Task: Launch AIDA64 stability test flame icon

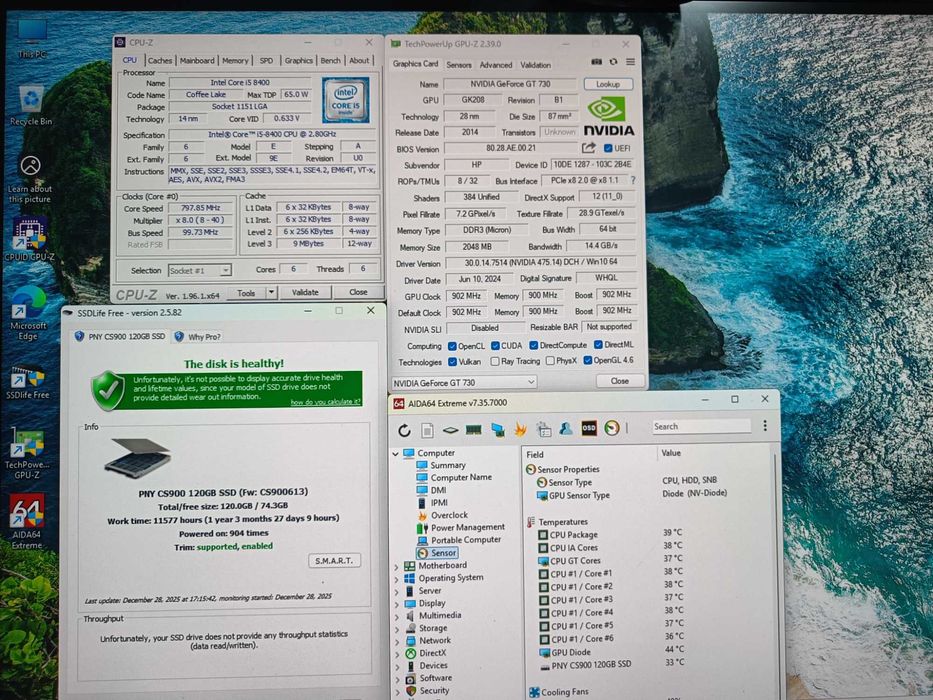Action: click(x=521, y=429)
